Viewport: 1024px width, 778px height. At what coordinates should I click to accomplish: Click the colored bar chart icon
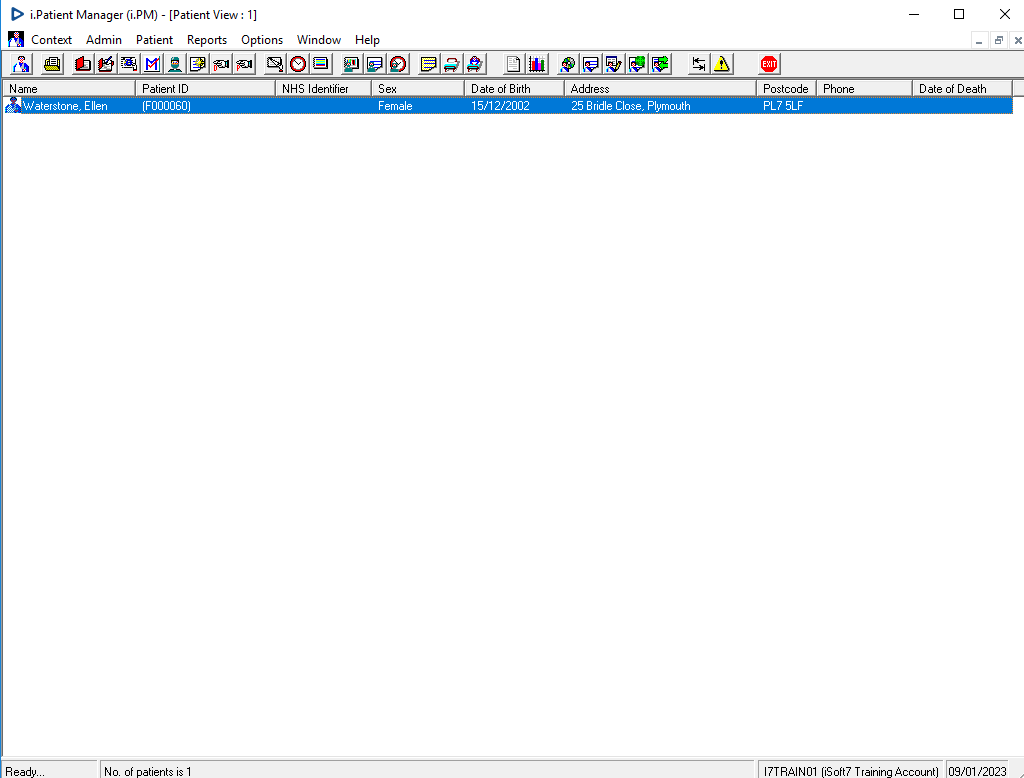pos(537,64)
